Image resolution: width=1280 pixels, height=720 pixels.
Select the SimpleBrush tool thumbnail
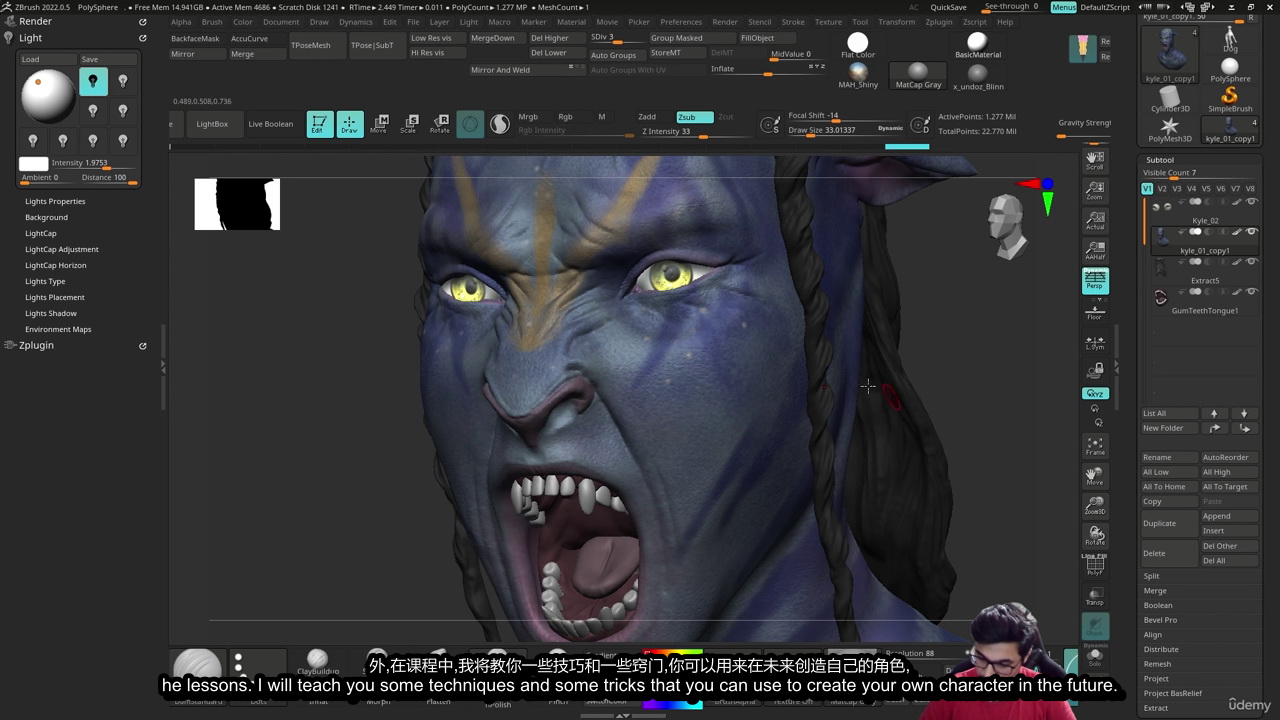pos(1229,98)
